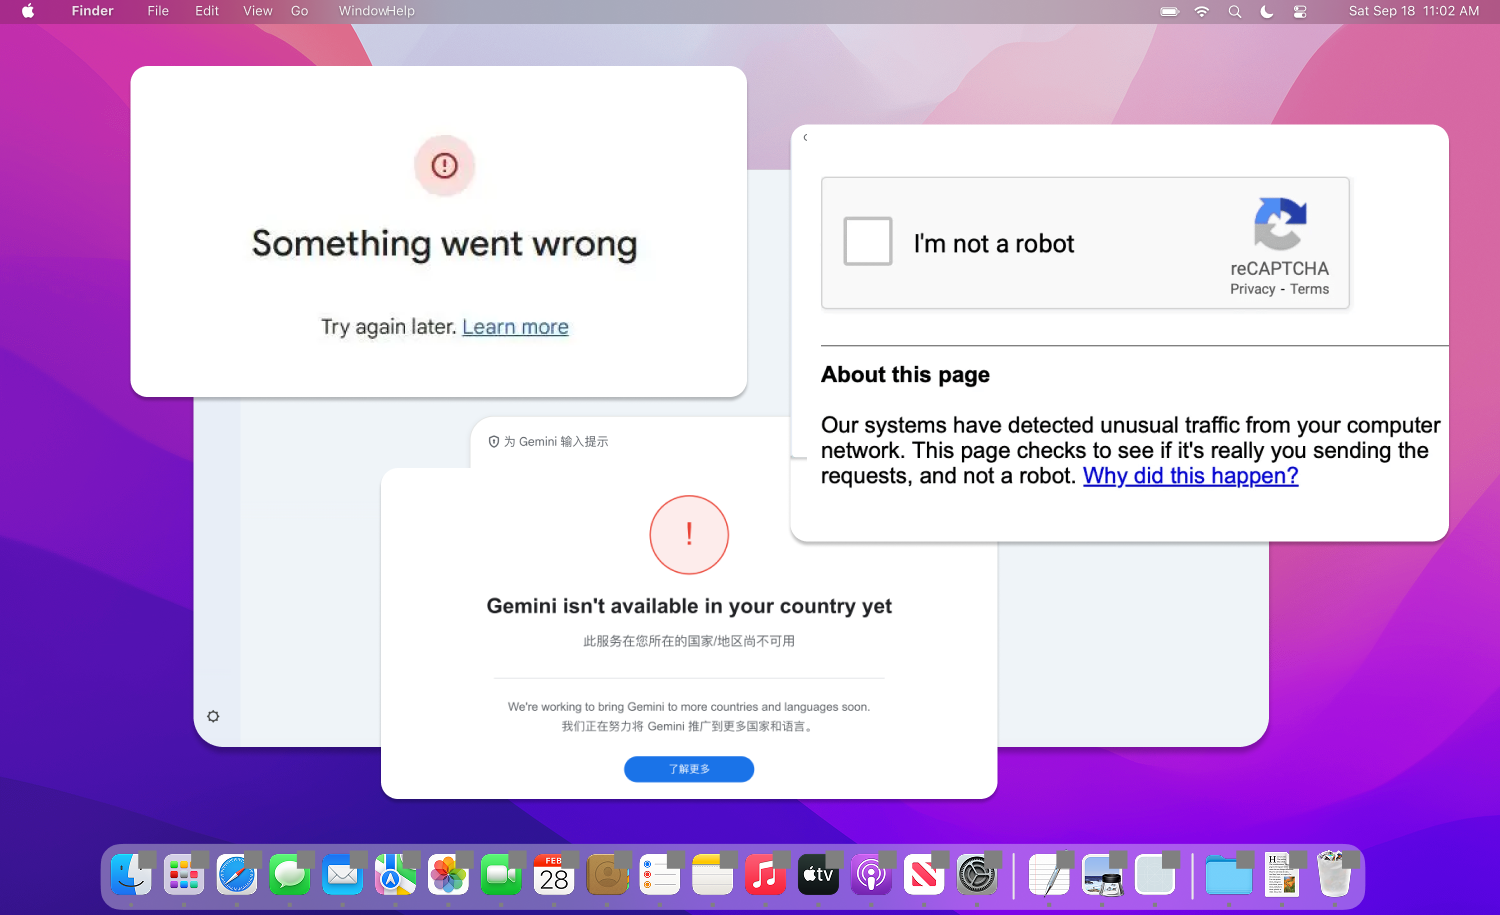The height and width of the screenshot is (915, 1500).
Task: Open the Apple menu
Action: point(28,11)
